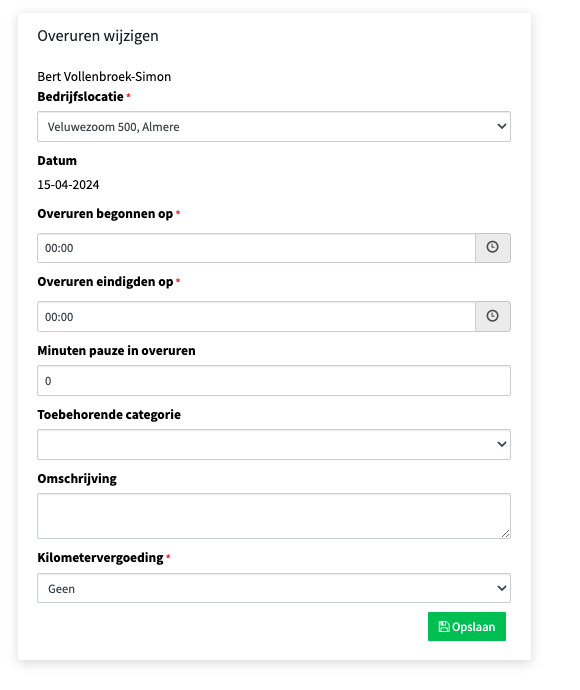Image resolution: width=580 pixels, height=690 pixels.
Task: Click inside the Omschrijving text area
Action: pyautogui.click(x=274, y=516)
